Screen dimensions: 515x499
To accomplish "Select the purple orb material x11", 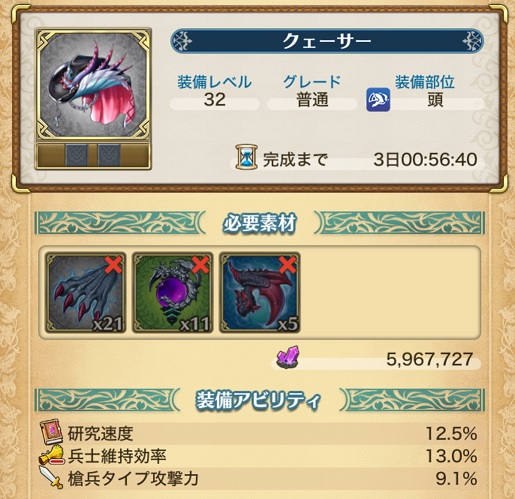I will coord(173,293).
